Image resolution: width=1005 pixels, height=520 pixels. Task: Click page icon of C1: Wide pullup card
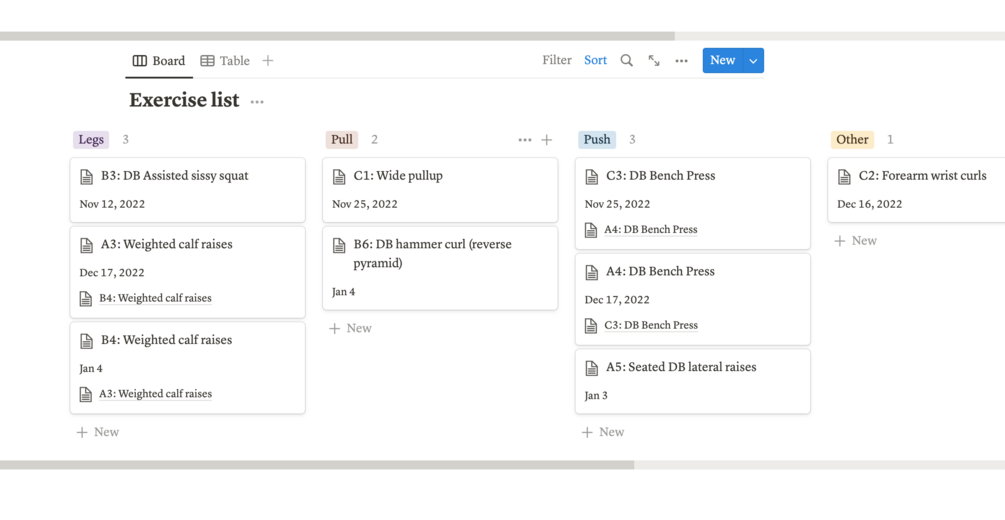340,176
